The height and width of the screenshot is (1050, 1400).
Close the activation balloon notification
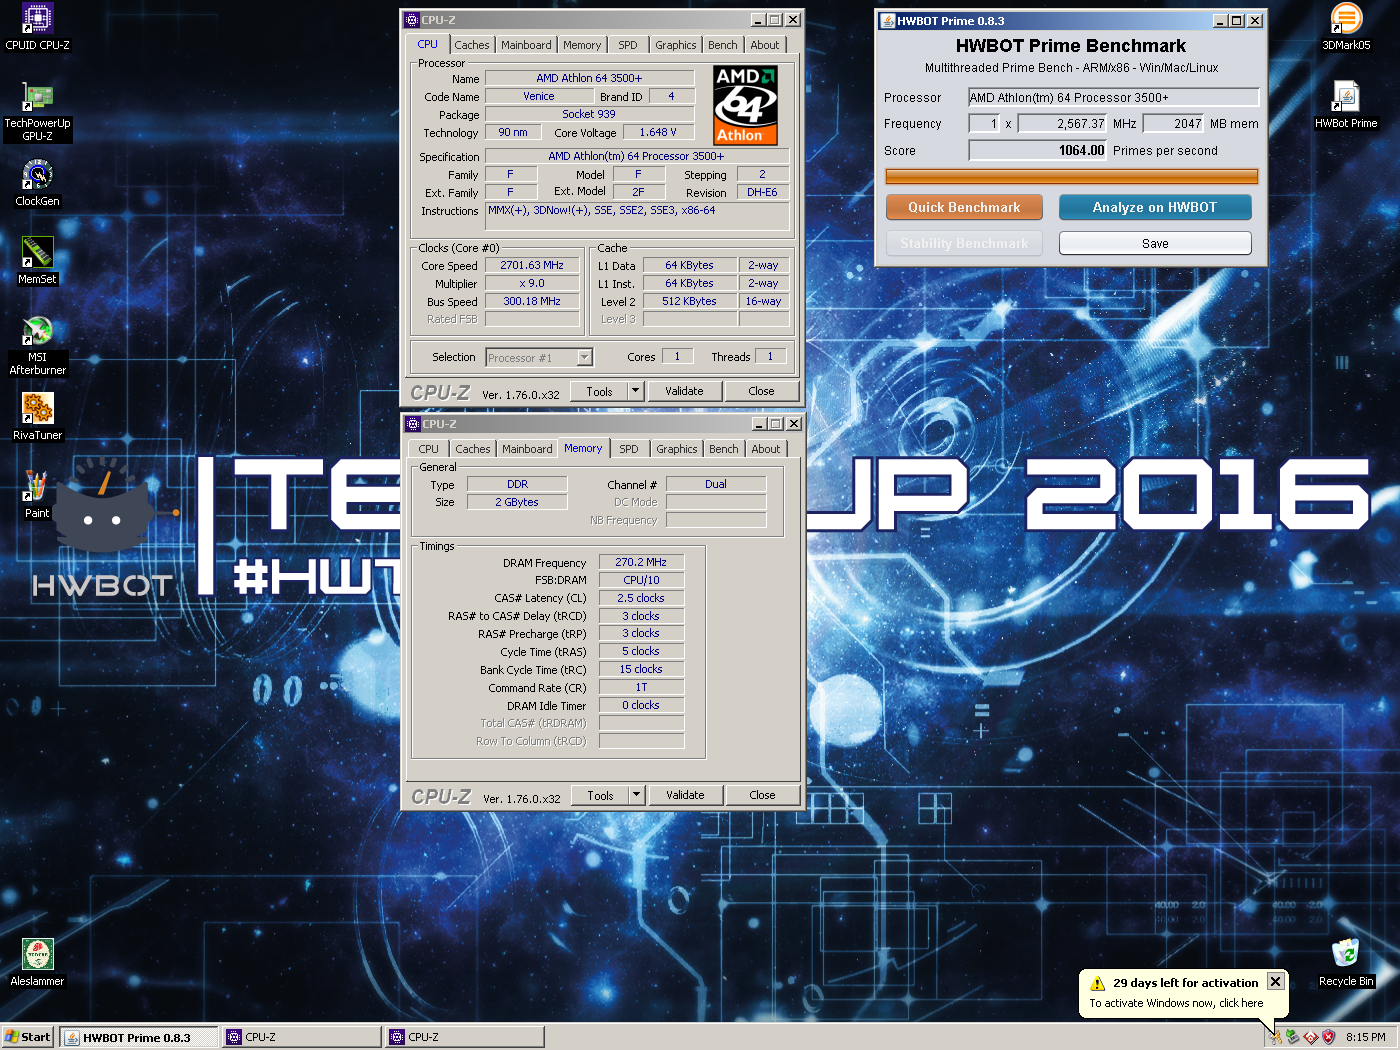point(1275,982)
